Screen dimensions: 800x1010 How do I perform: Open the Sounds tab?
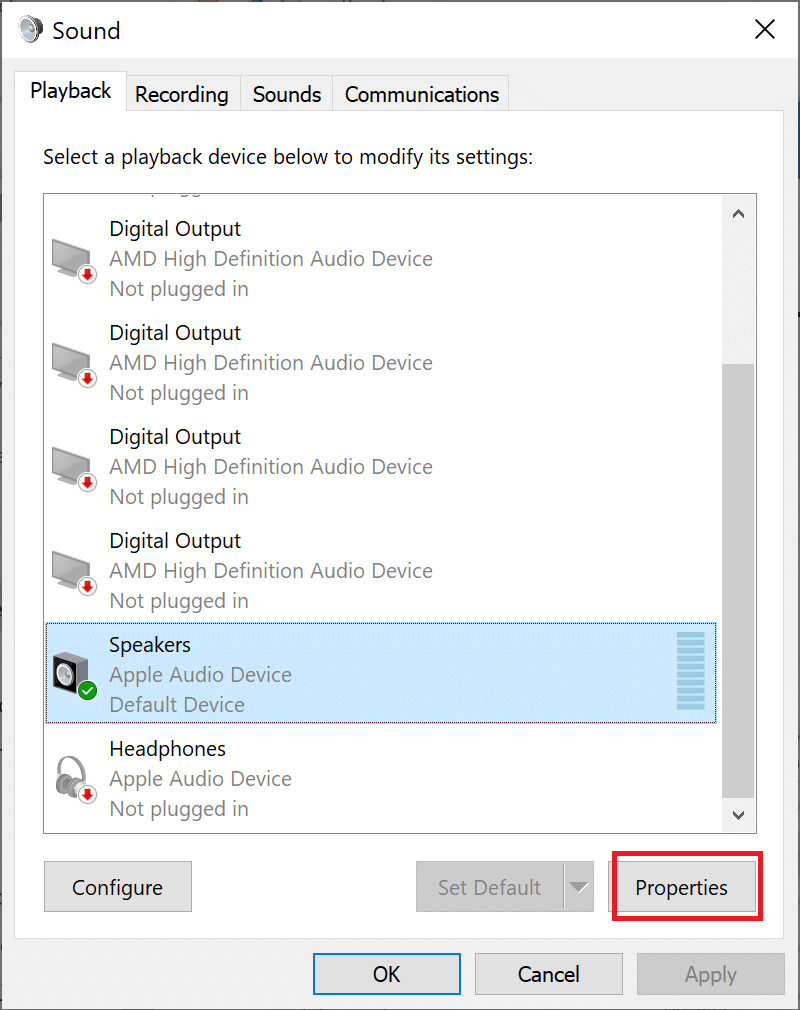point(287,95)
